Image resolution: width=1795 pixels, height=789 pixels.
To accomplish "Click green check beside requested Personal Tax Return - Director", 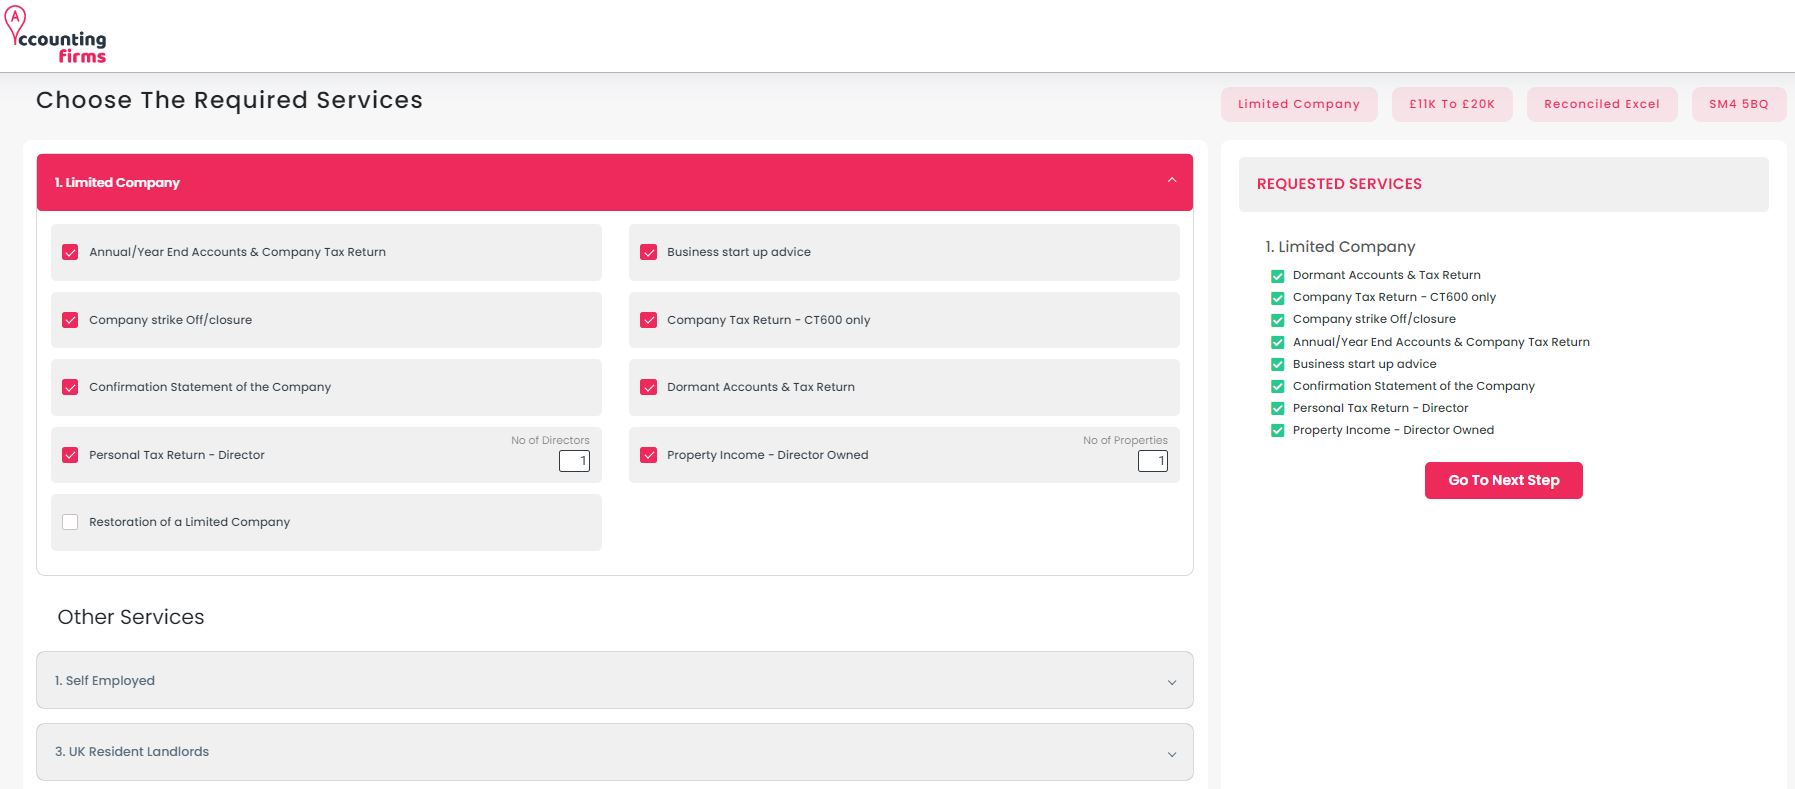I will (x=1277, y=408).
